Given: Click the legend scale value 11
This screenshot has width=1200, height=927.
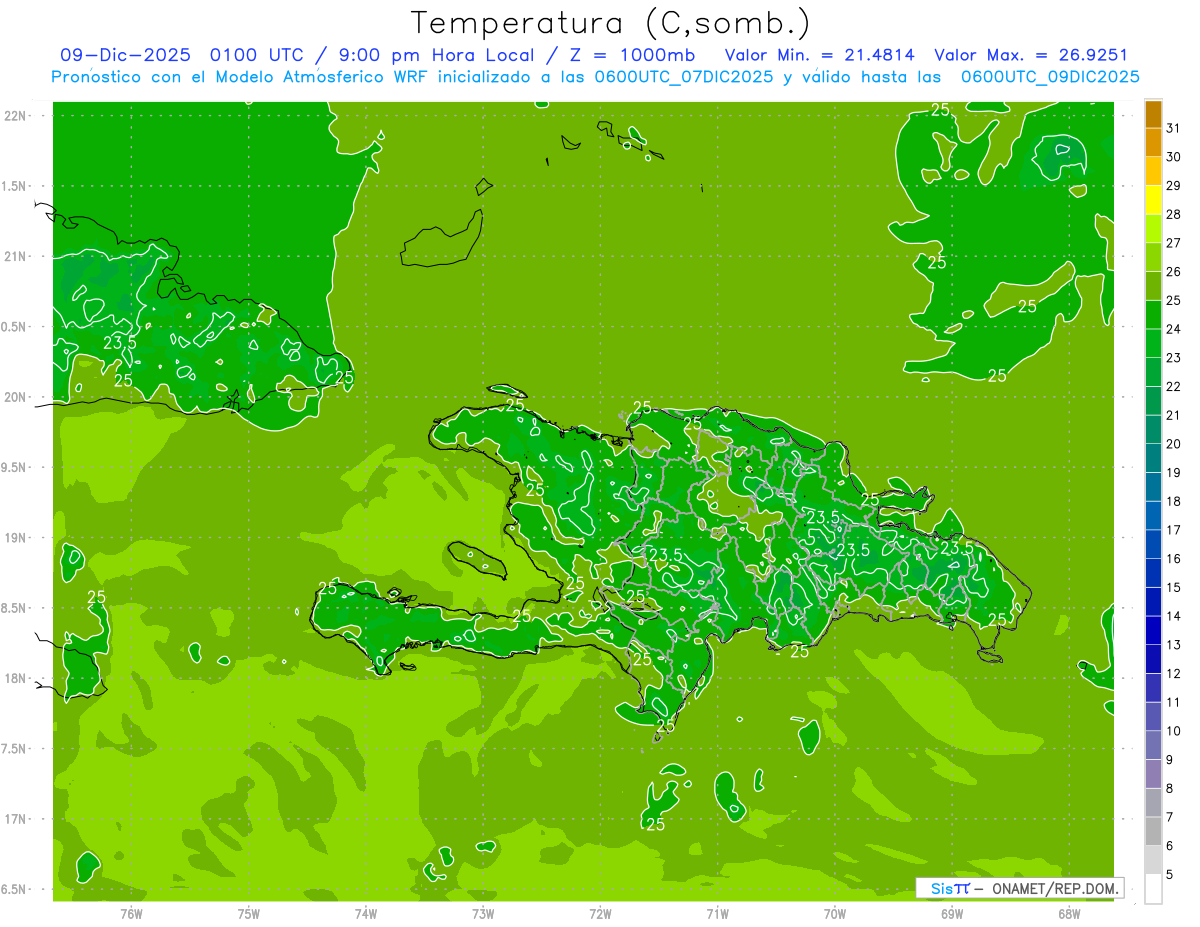Looking at the screenshot, I should 1174,702.
